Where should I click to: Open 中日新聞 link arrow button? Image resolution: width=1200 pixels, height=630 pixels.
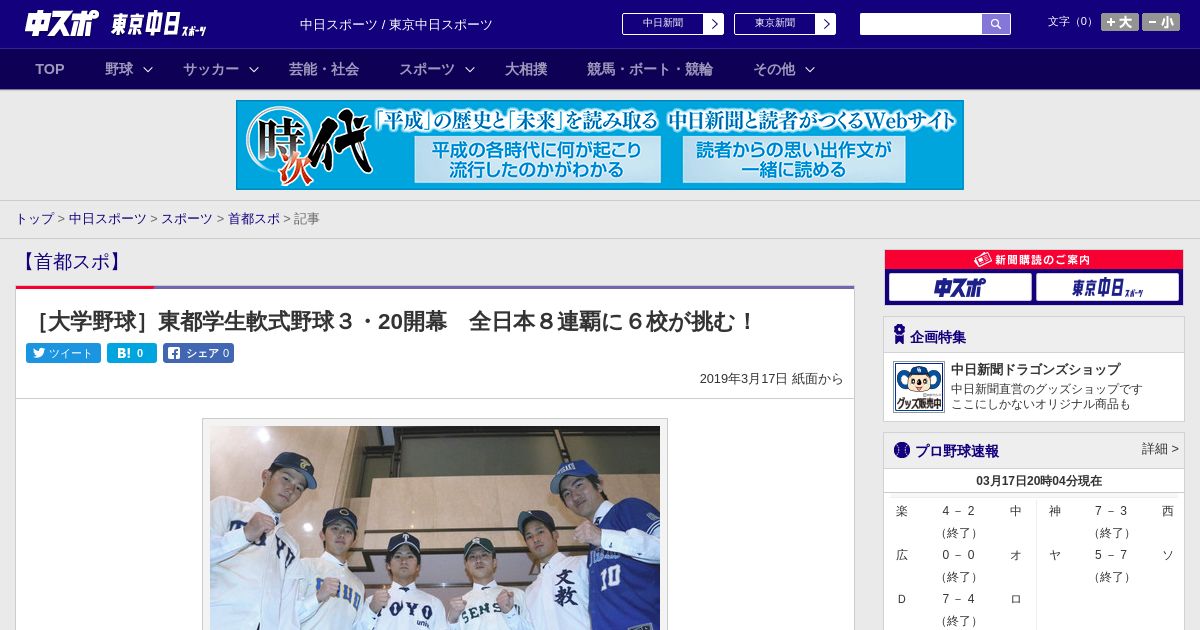714,24
